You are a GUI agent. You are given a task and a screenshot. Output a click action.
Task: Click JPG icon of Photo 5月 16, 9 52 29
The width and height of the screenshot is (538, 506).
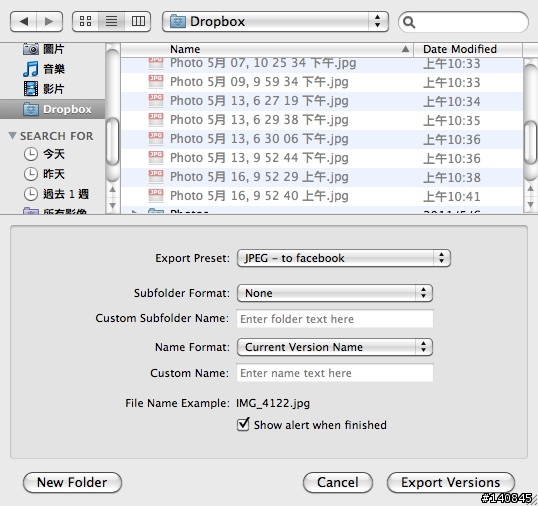156,176
